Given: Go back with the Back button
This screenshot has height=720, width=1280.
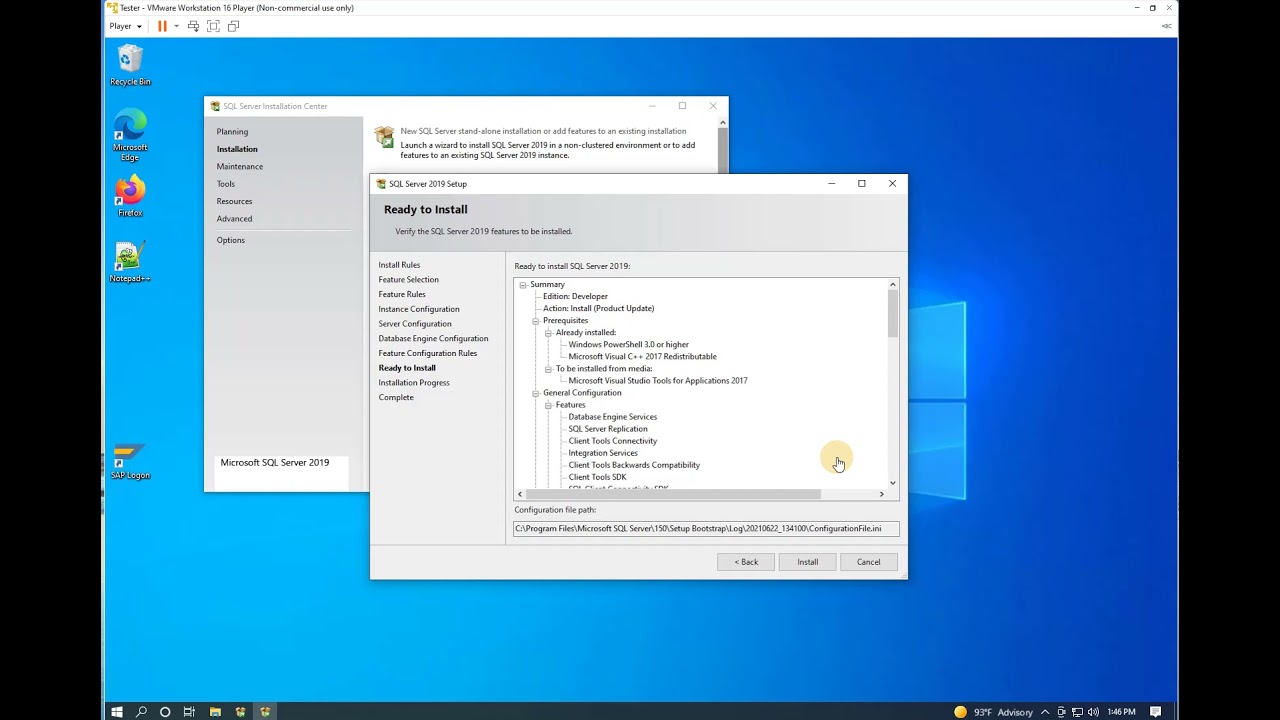Looking at the screenshot, I should pos(745,562).
